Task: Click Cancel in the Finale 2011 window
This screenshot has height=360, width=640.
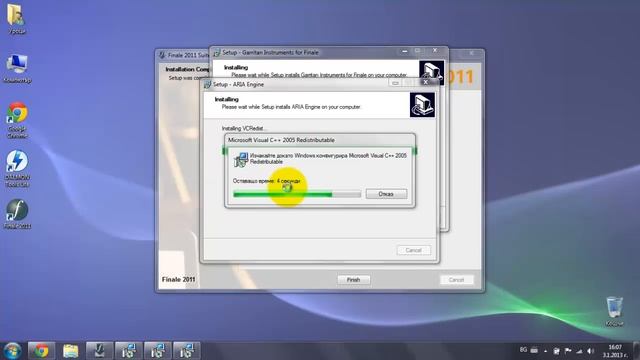Action: click(x=456, y=280)
